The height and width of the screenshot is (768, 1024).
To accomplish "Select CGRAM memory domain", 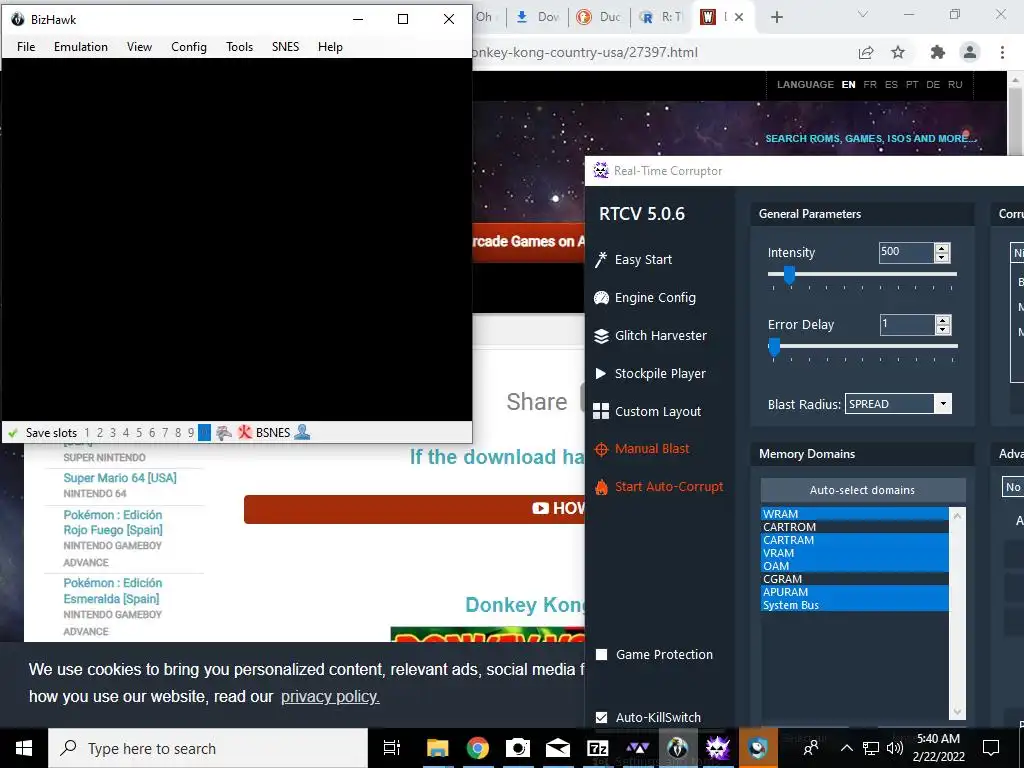I will tap(855, 579).
